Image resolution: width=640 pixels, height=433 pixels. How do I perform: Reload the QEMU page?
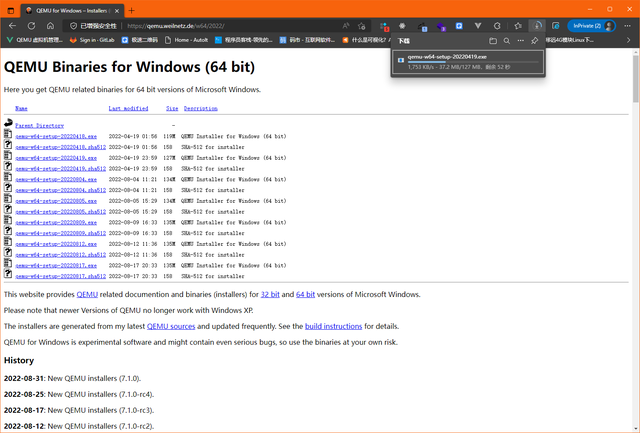[31, 26]
